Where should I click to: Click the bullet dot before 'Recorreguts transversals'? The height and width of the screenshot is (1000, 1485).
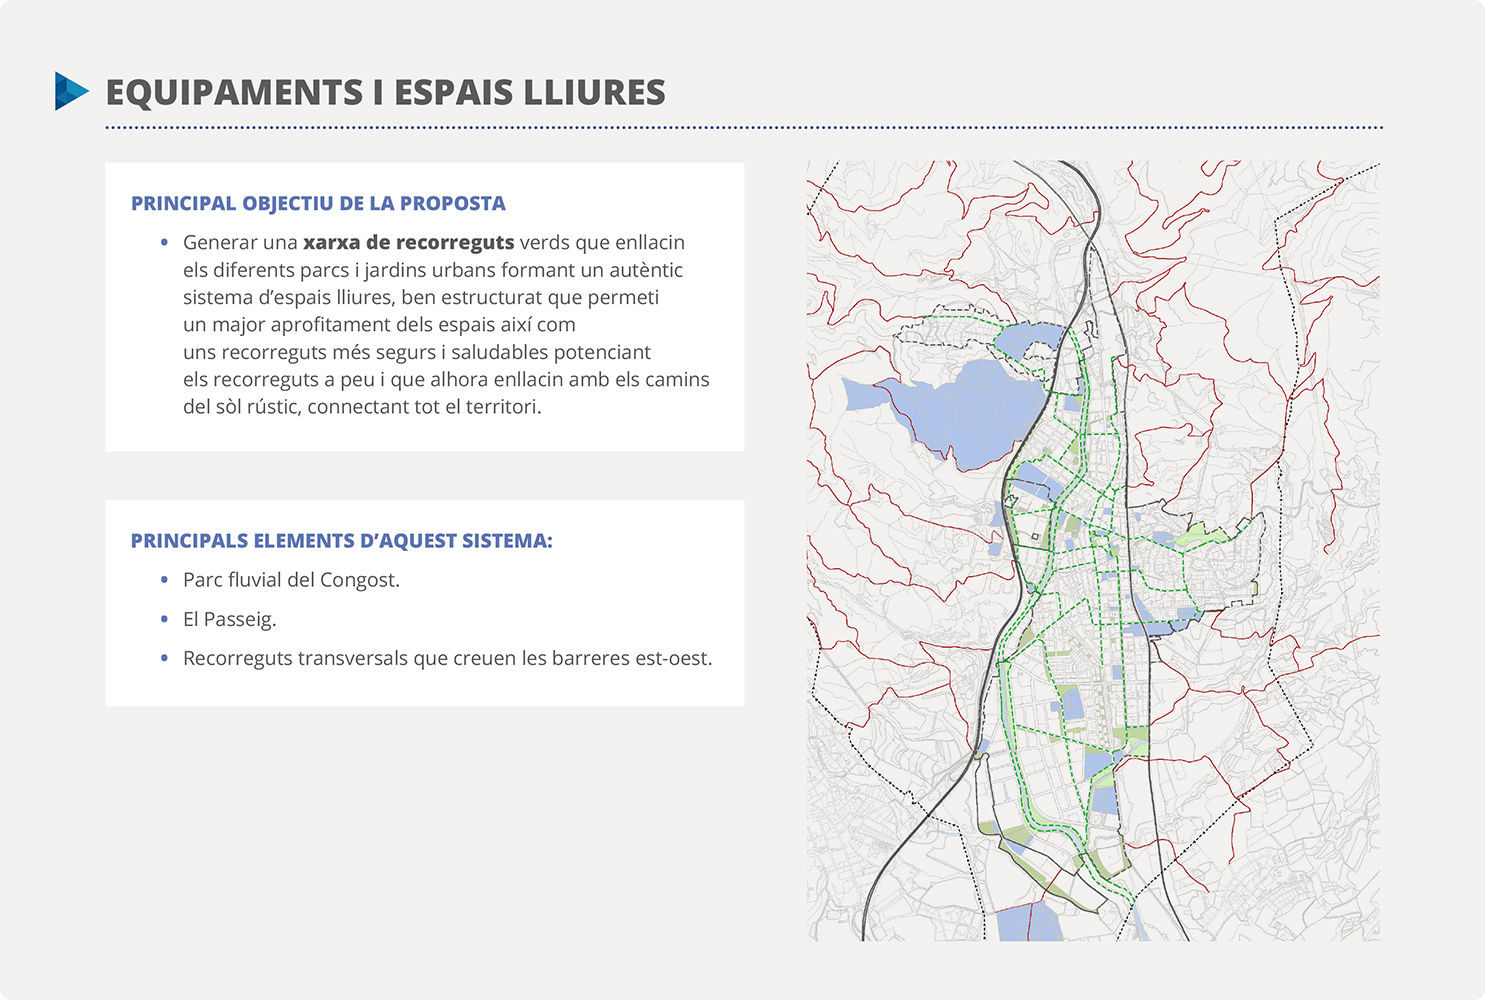click(x=164, y=658)
